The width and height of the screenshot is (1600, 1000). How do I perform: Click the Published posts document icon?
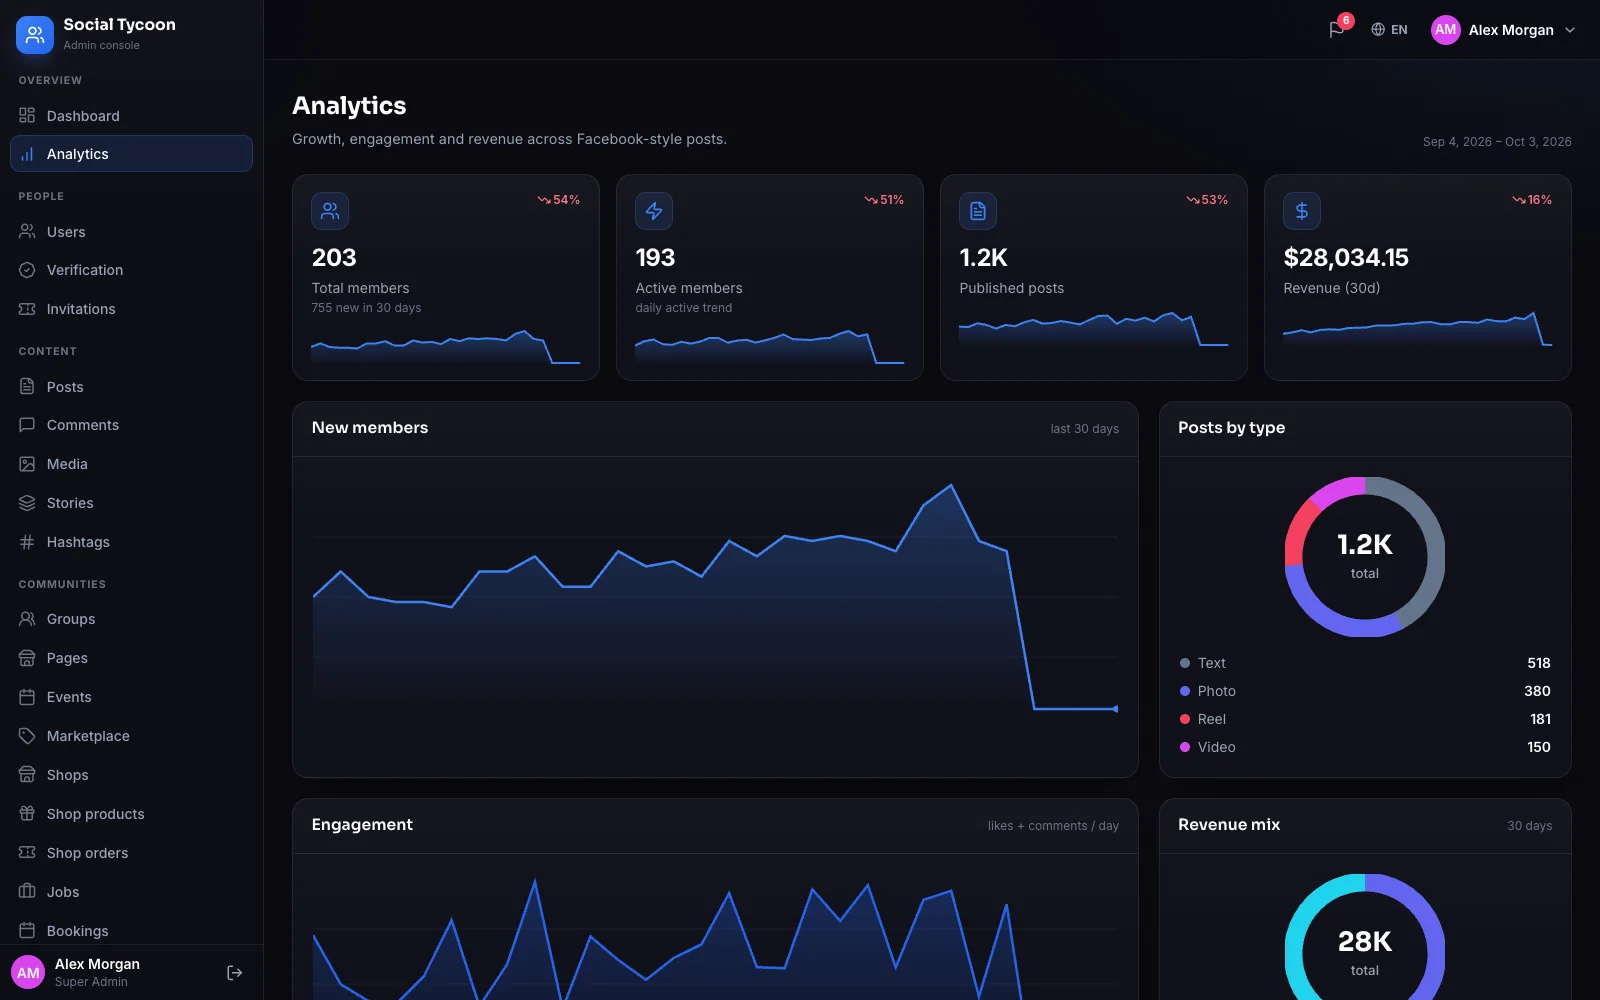click(978, 211)
